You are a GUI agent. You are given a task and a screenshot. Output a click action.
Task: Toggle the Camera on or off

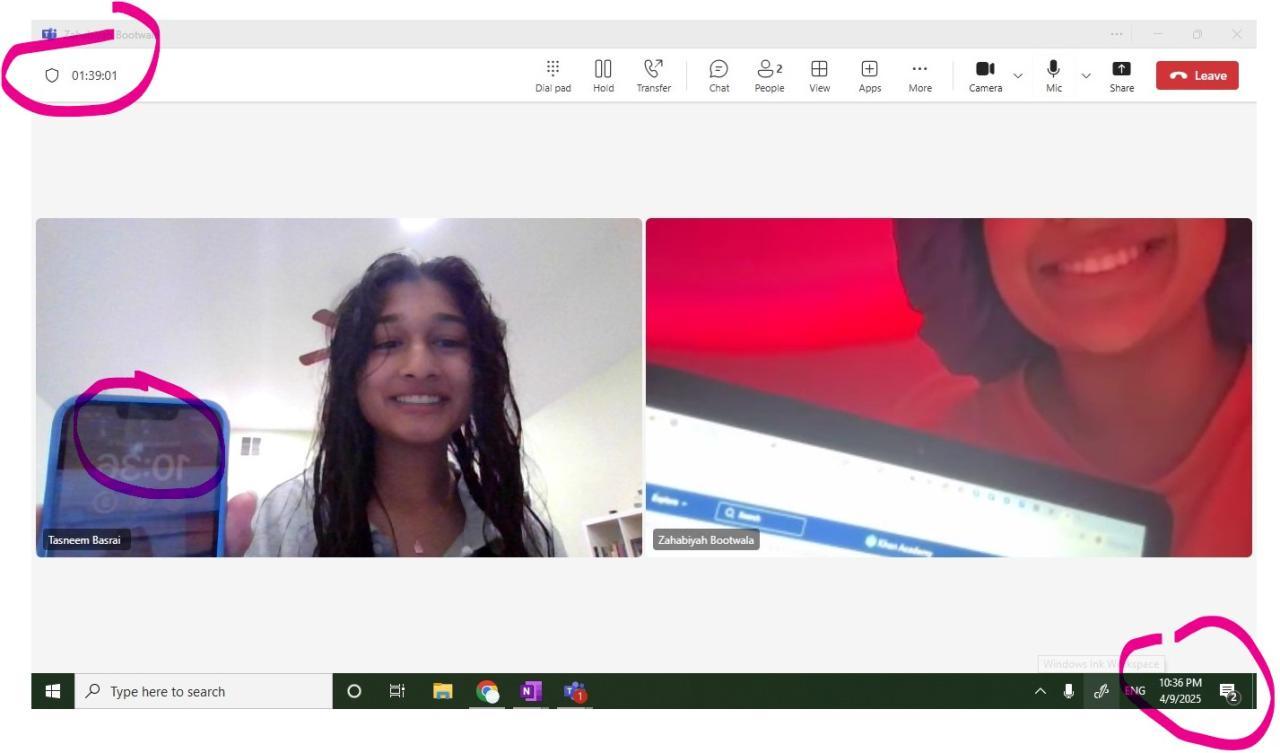(985, 75)
